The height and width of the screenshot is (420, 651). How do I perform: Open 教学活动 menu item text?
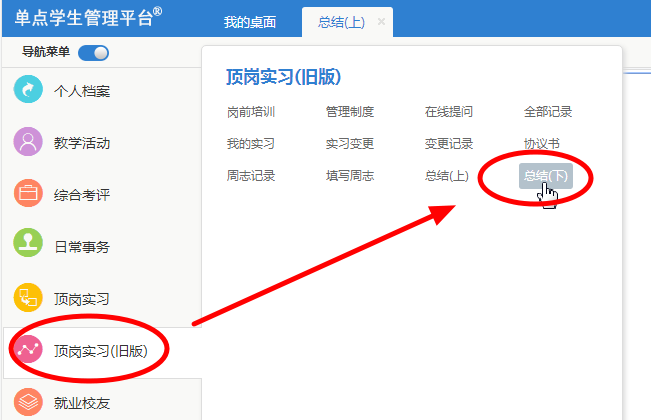(82, 143)
